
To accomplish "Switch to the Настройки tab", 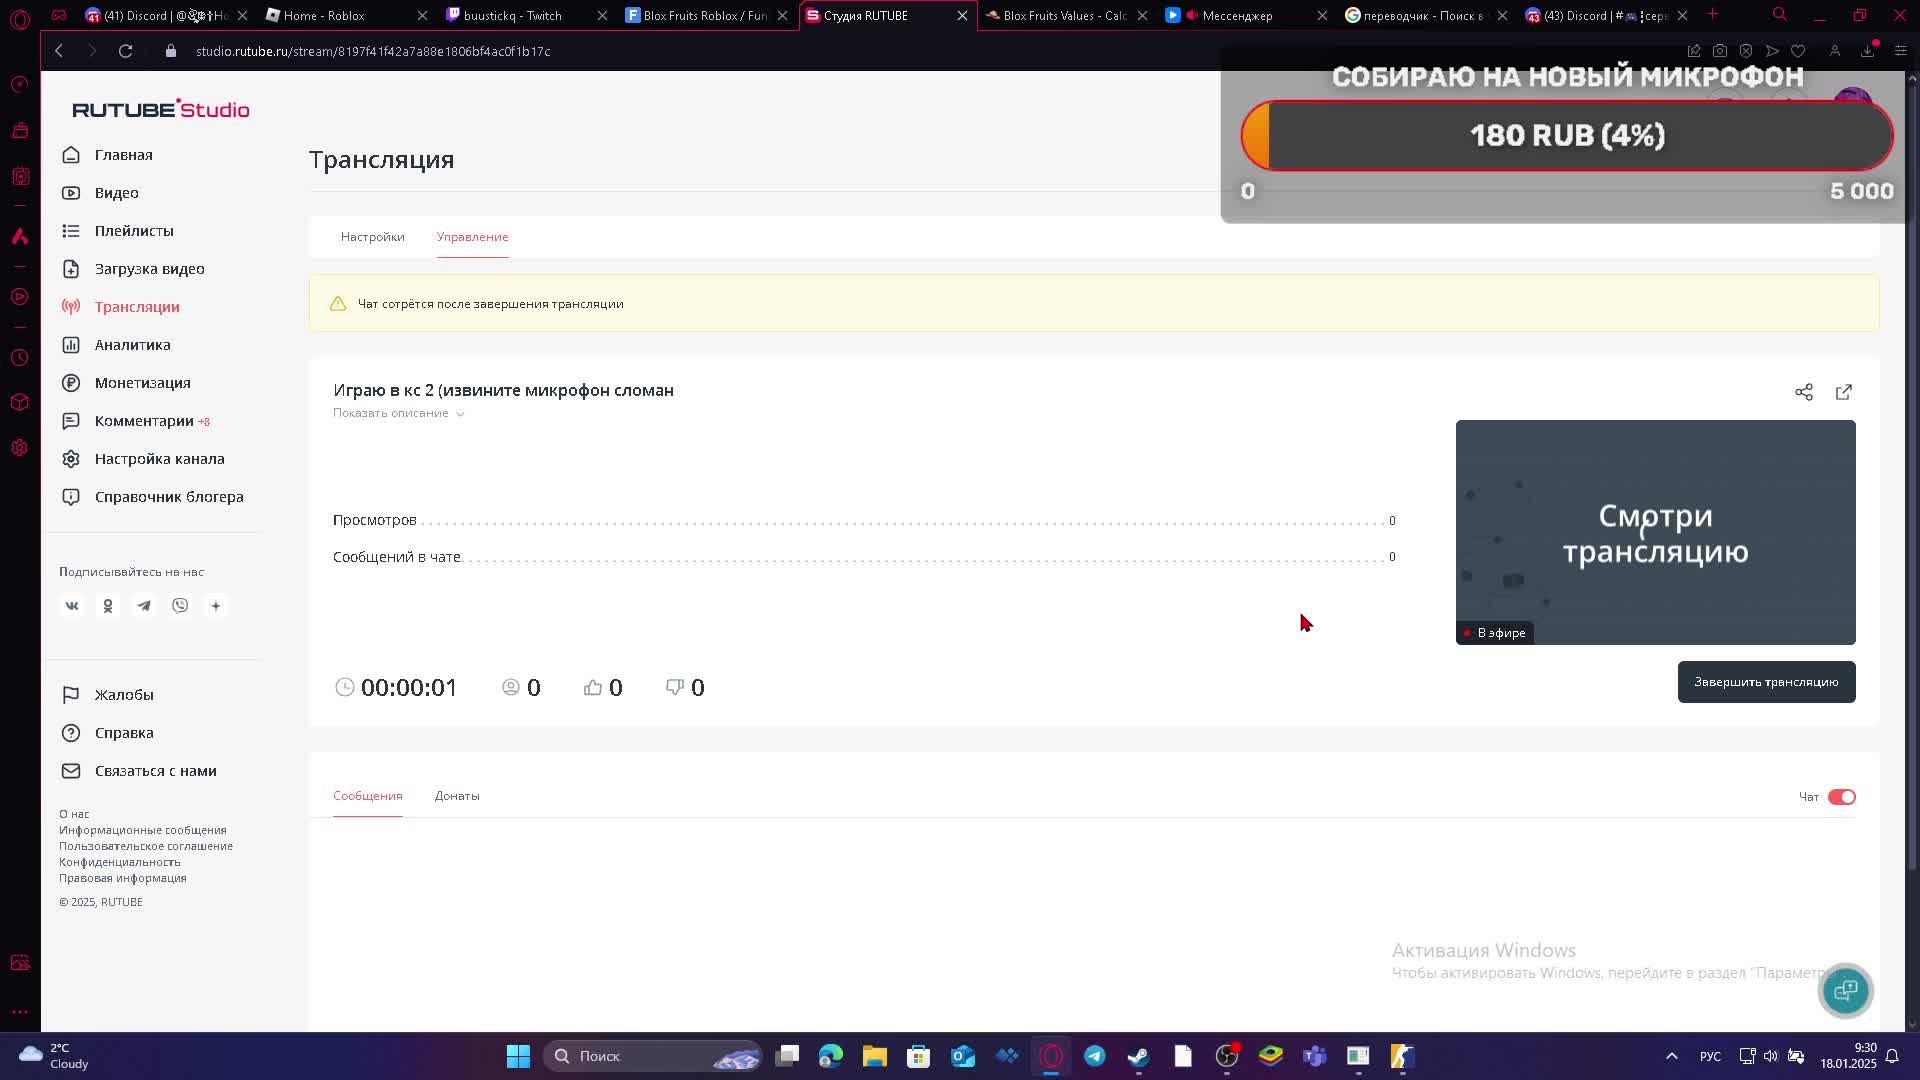I will (x=372, y=237).
